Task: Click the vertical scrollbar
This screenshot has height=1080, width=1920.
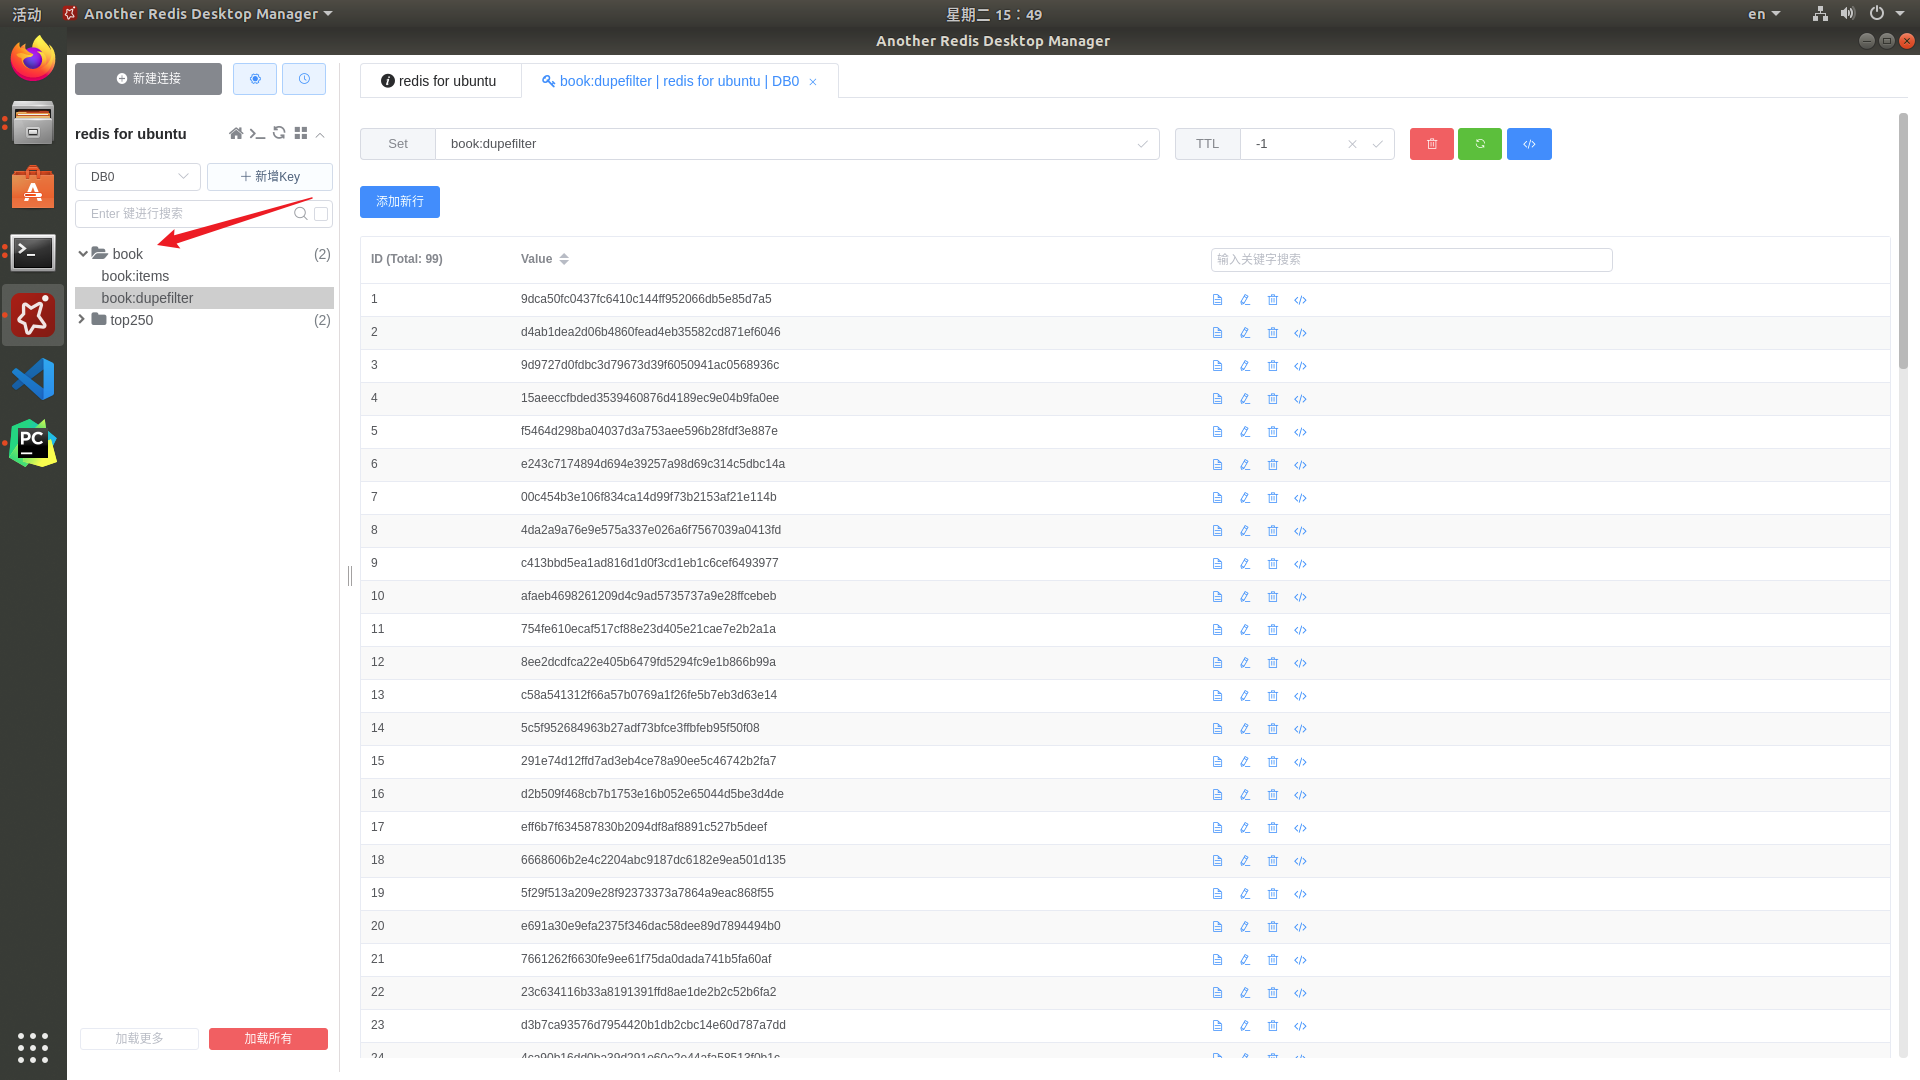Action: 1904,240
